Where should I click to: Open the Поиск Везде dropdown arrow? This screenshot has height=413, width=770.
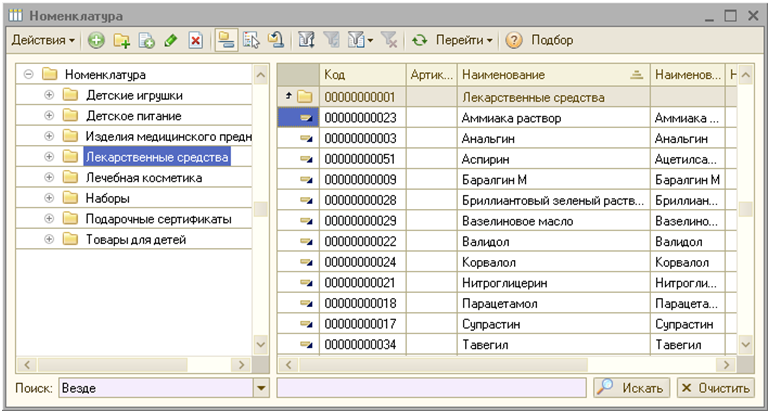(x=262, y=388)
